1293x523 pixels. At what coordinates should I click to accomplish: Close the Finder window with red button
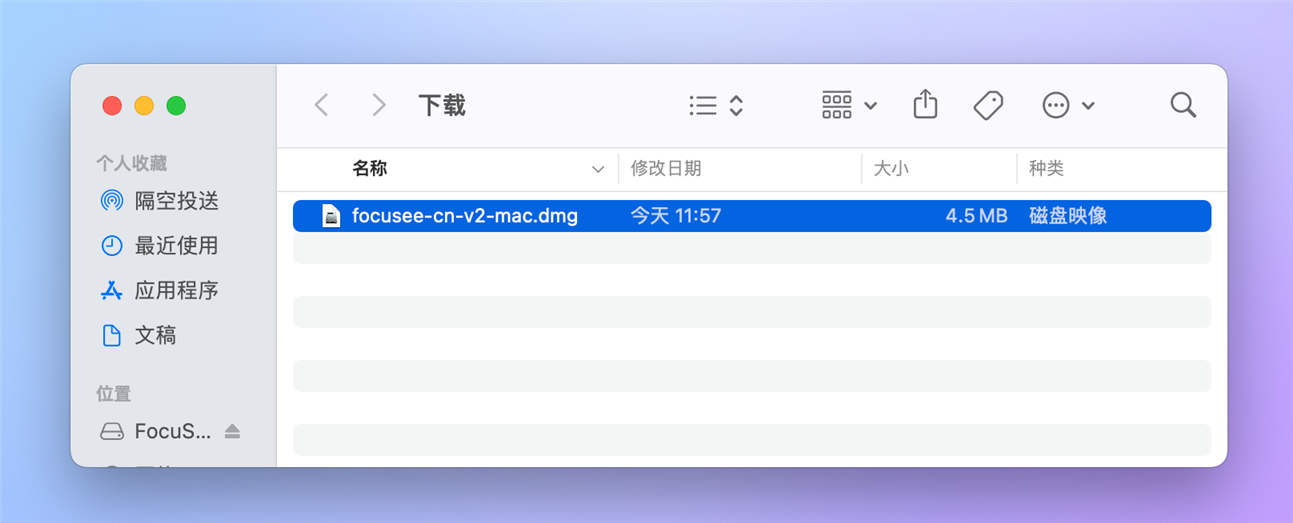[112, 106]
